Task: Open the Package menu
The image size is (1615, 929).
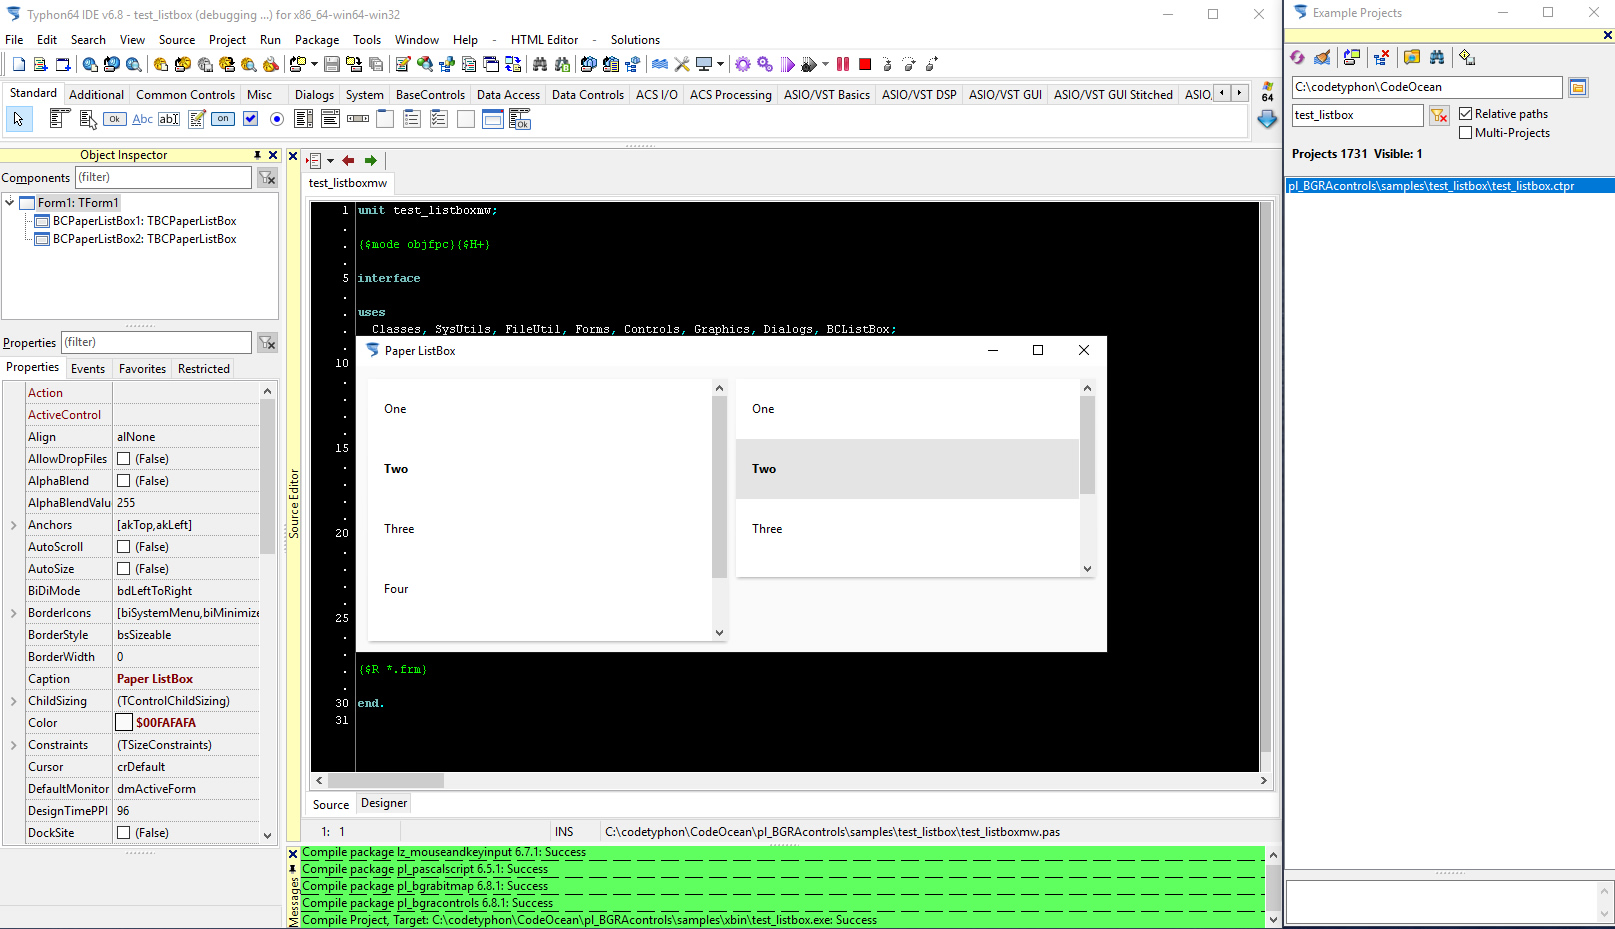Action: (x=317, y=40)
